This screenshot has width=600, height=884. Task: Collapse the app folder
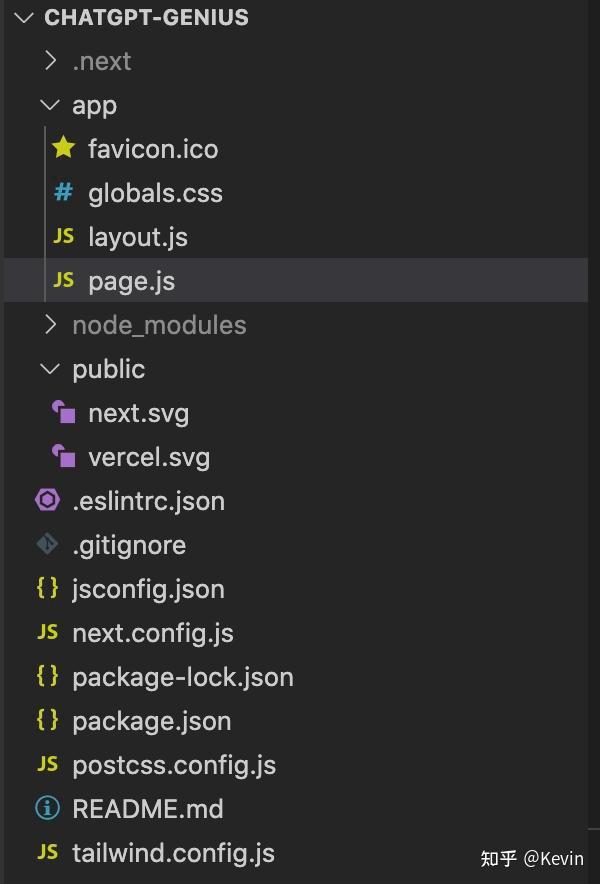(50, 105)
